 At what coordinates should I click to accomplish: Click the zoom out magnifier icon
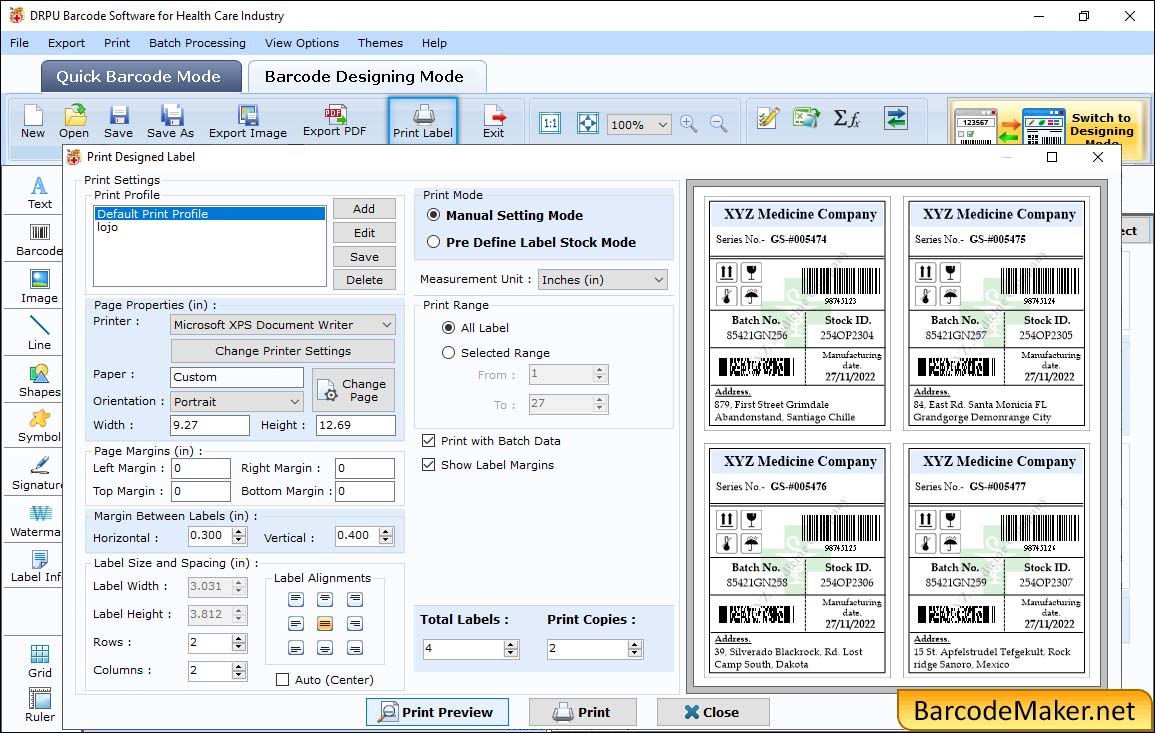coord(718,123)
